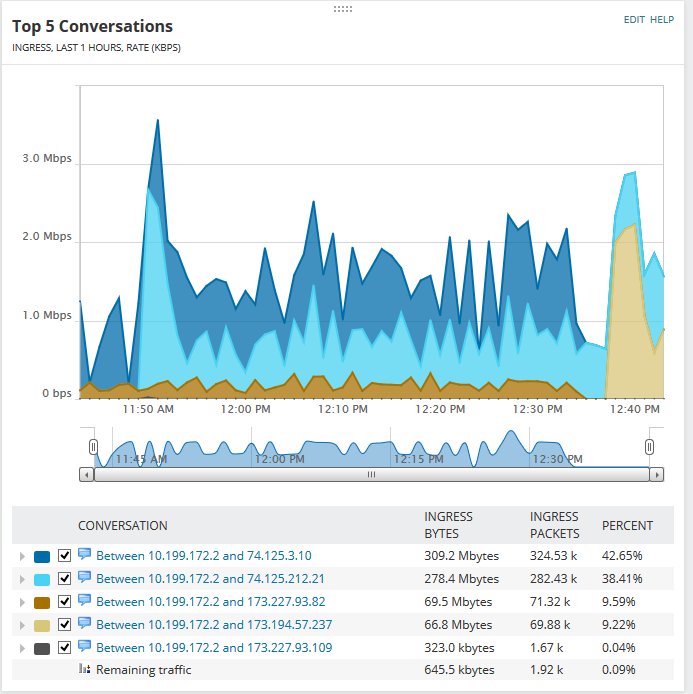Expand the 173.194.57.237 conversation row
Image resolution: width=693 pixels, height=694 pixels.
pyautogui.click(x=22, y=625)
